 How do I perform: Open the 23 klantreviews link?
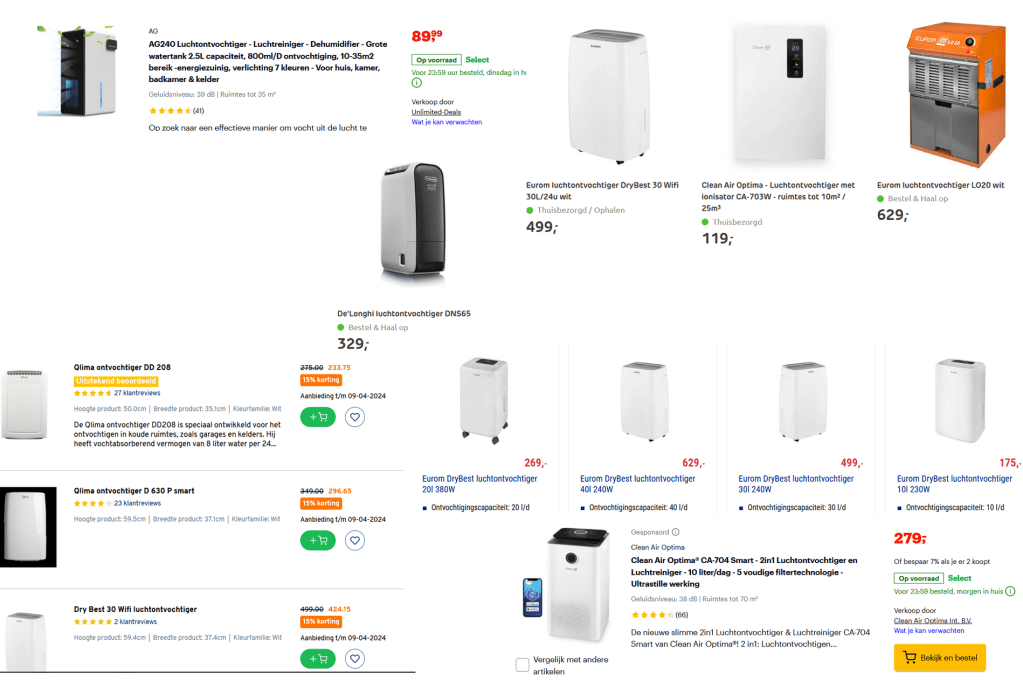(x=137, y=503)
